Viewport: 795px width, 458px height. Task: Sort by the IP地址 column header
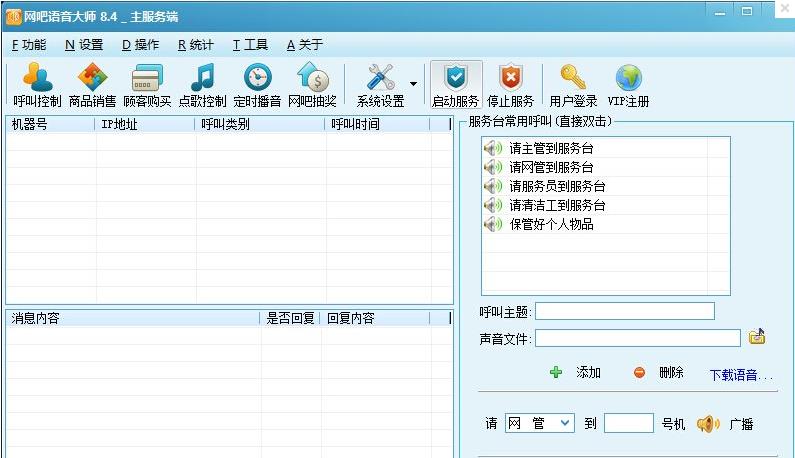pos(145,124)
